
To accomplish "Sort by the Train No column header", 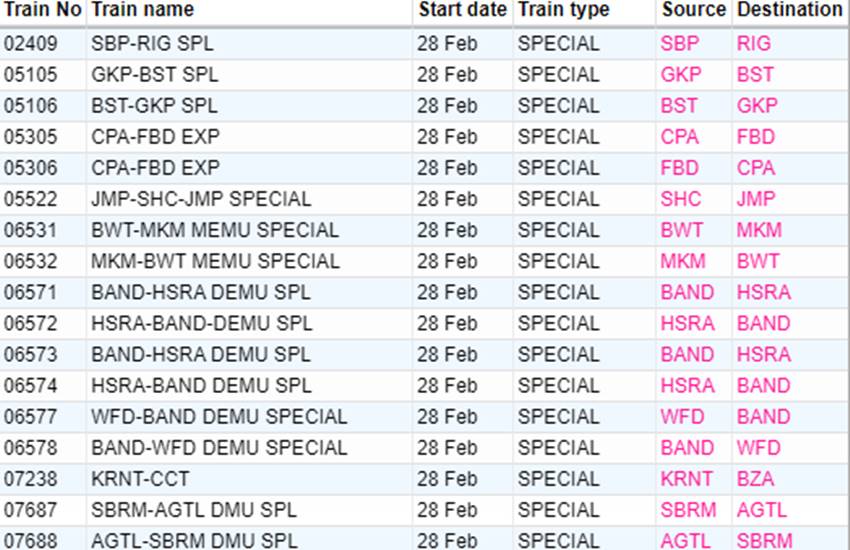I will [42, 9].
